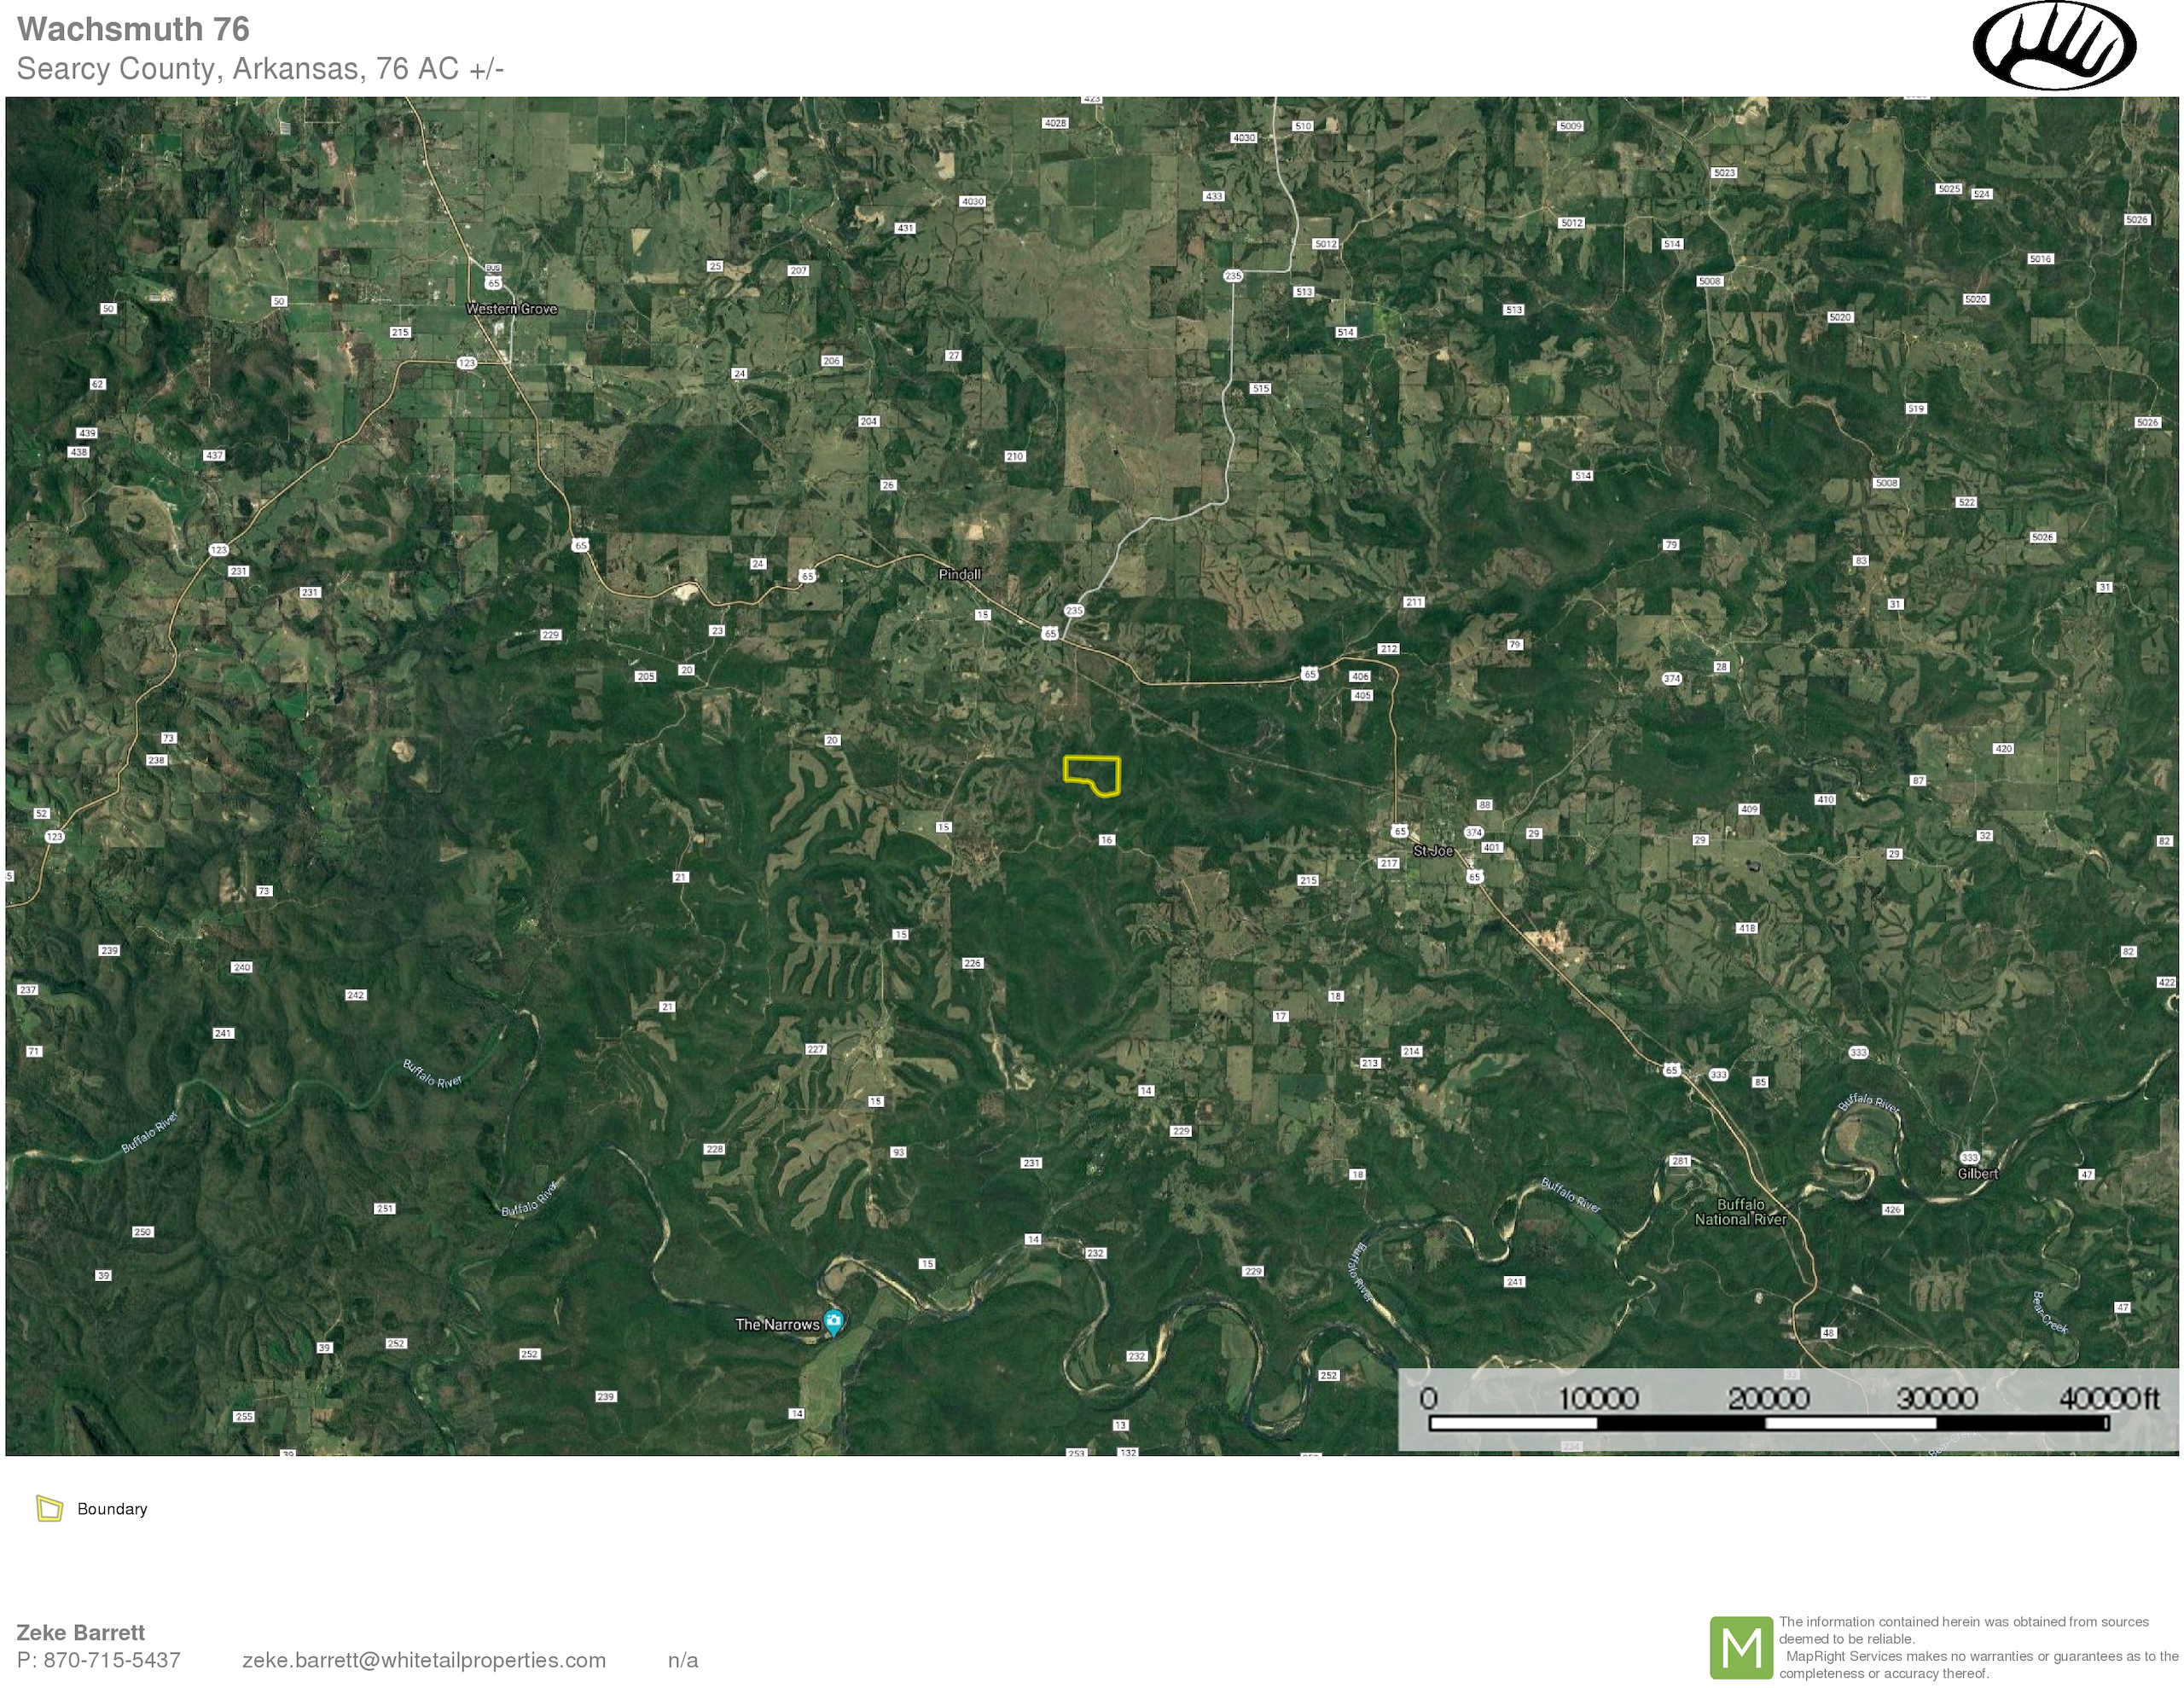Click the bear paw logo icon
Viewport: 2184px width, 1688px height.
(2054, 47)
